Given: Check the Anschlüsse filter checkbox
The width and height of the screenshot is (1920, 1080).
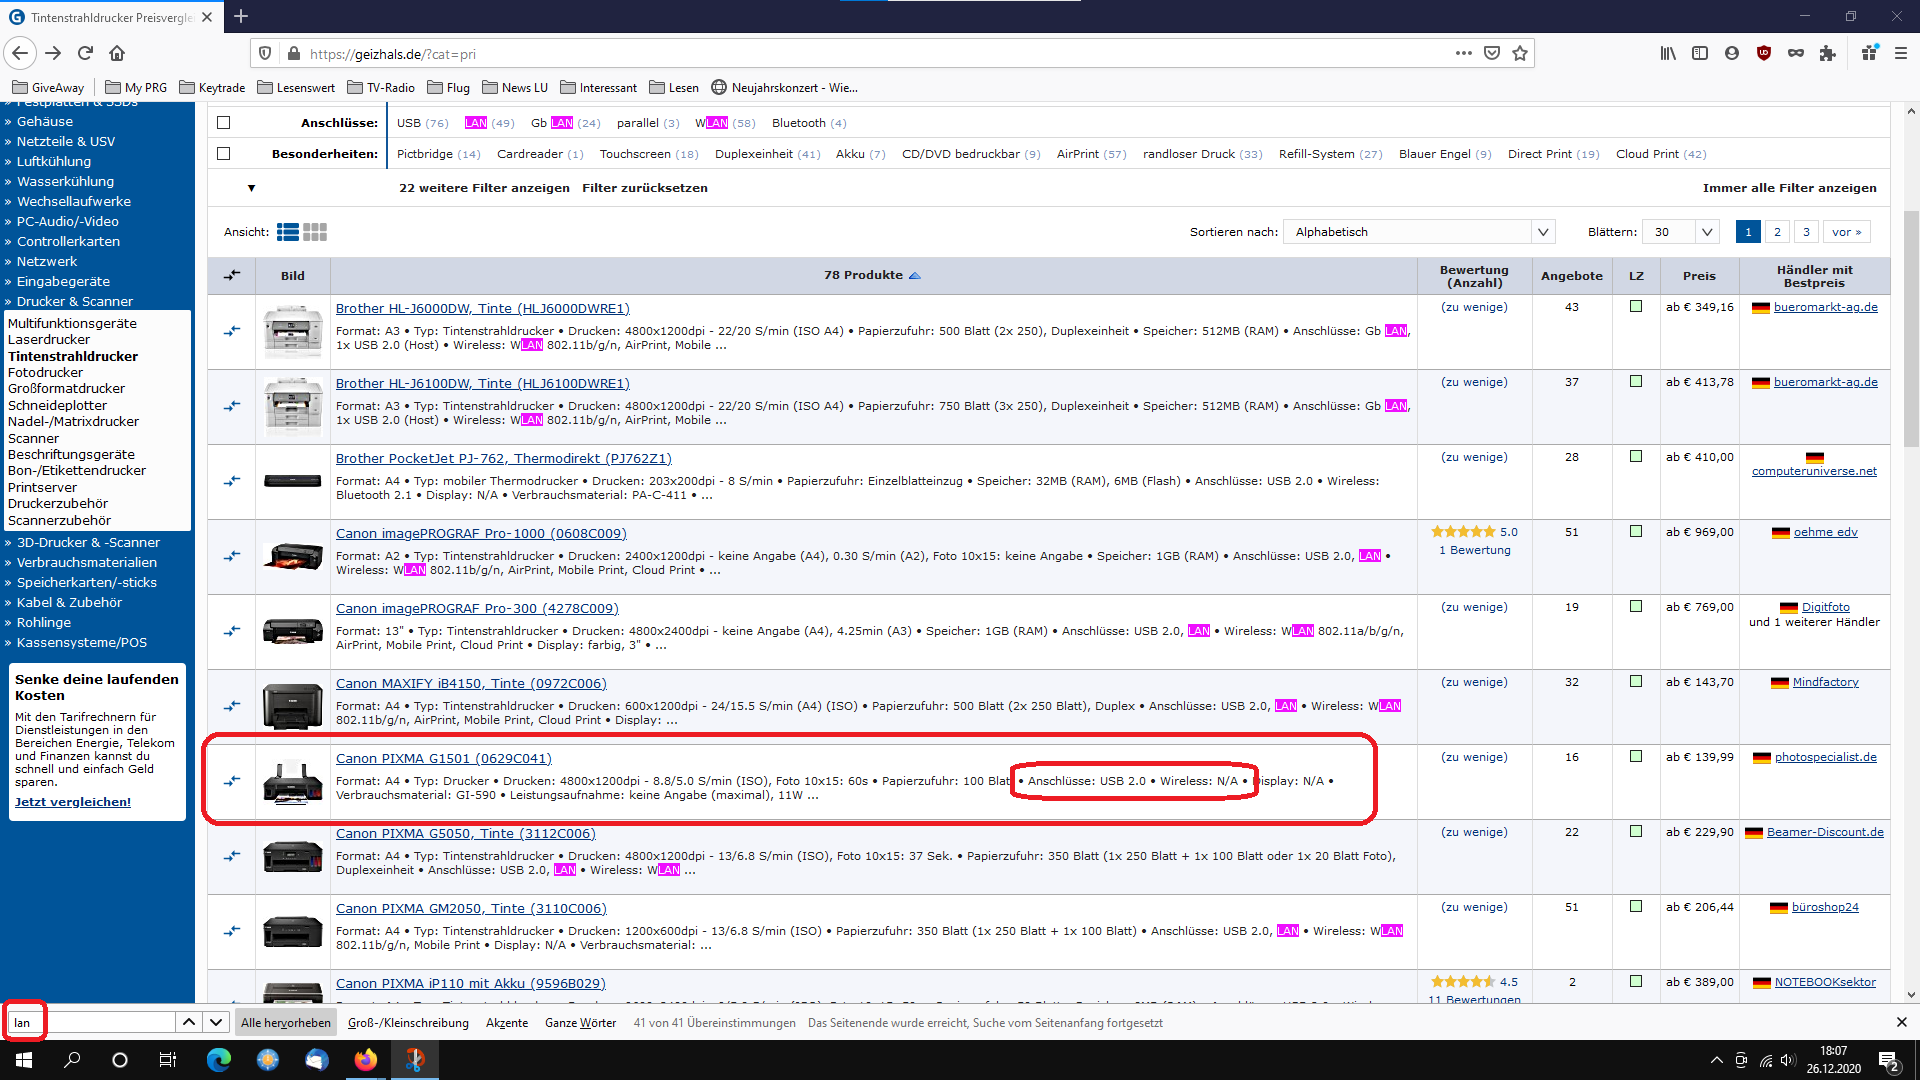Looking at the screenshot, I should pyautogui.click(x=223, y=123).
